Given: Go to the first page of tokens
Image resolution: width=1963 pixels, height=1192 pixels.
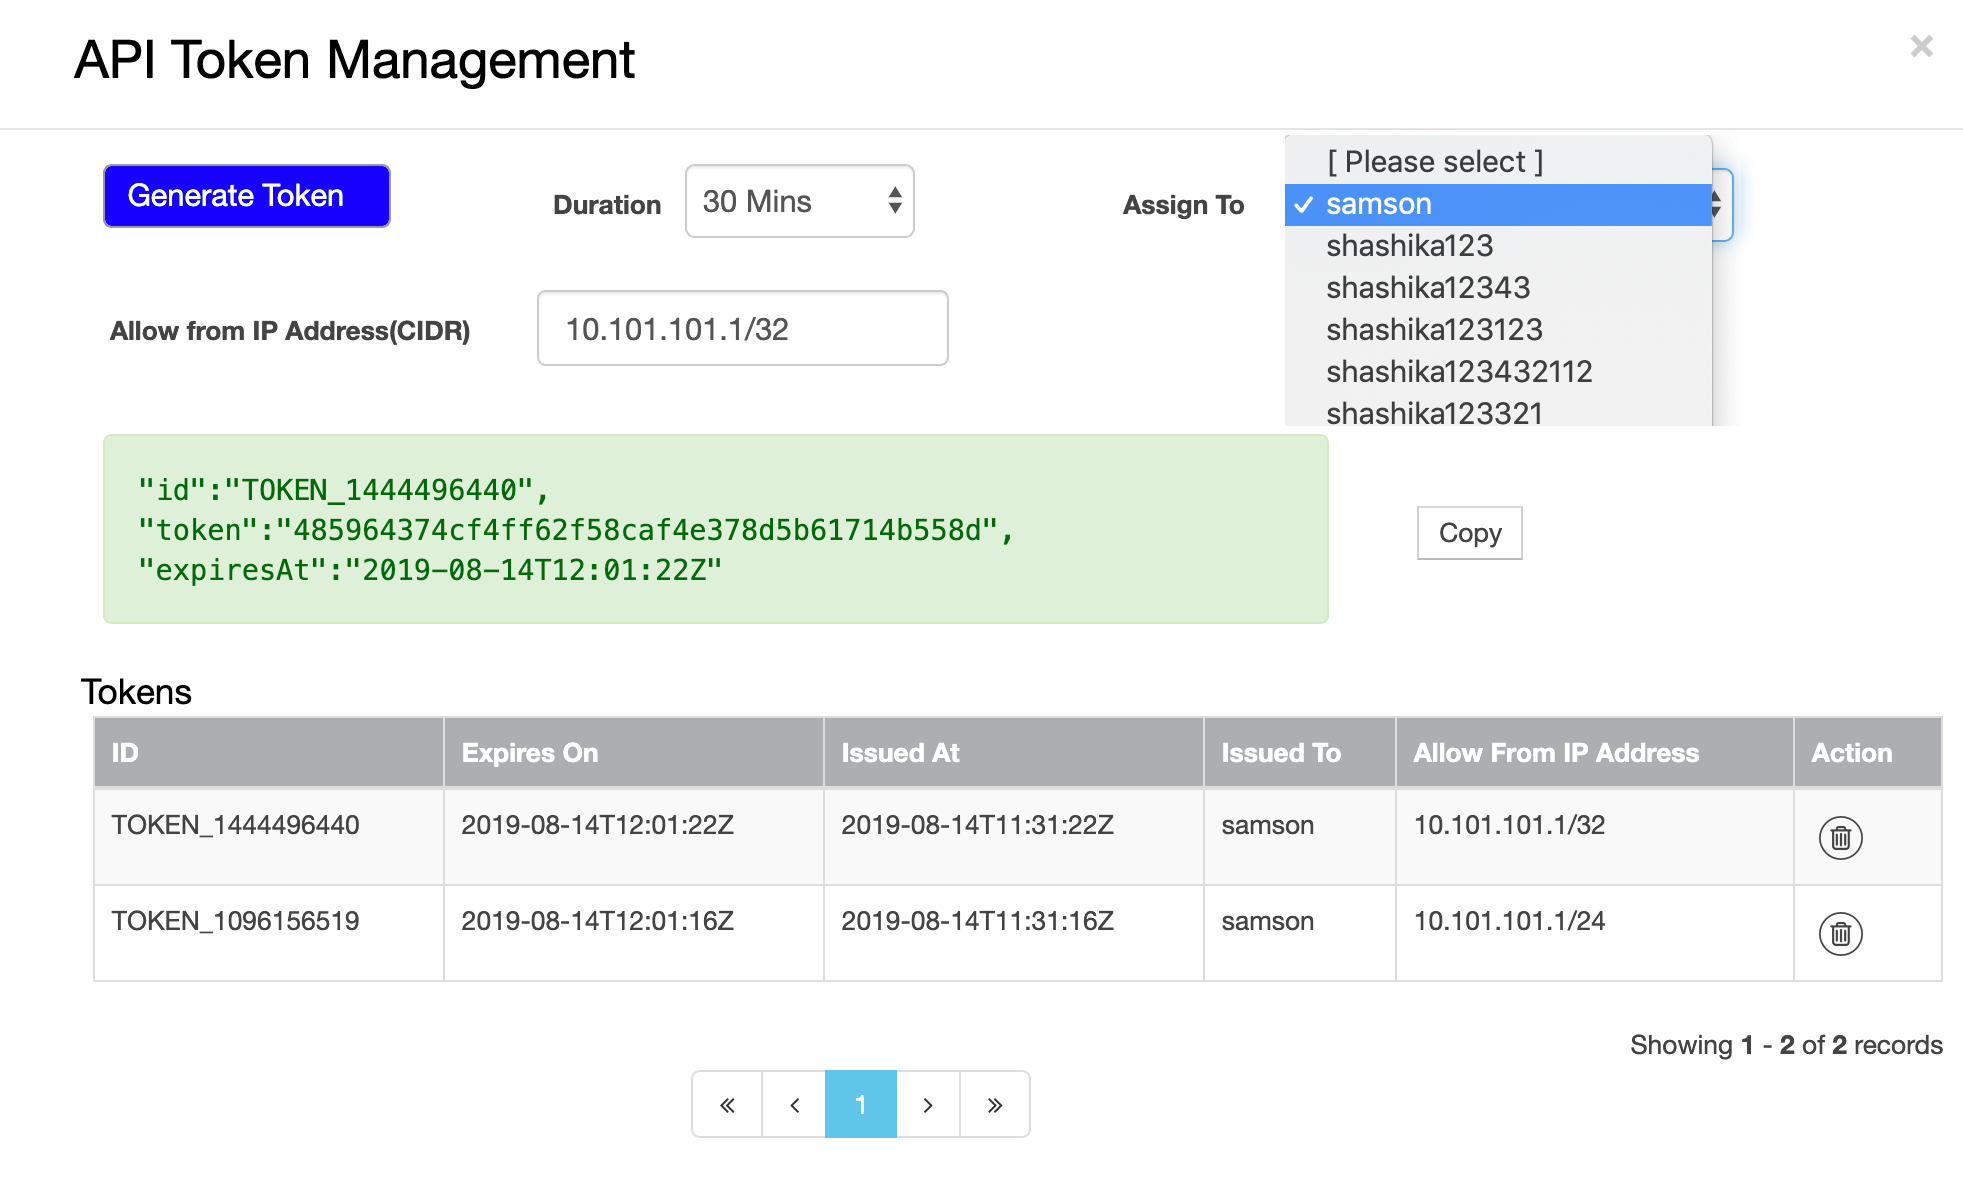Looking at the screenshot, I should (727, 1104).
